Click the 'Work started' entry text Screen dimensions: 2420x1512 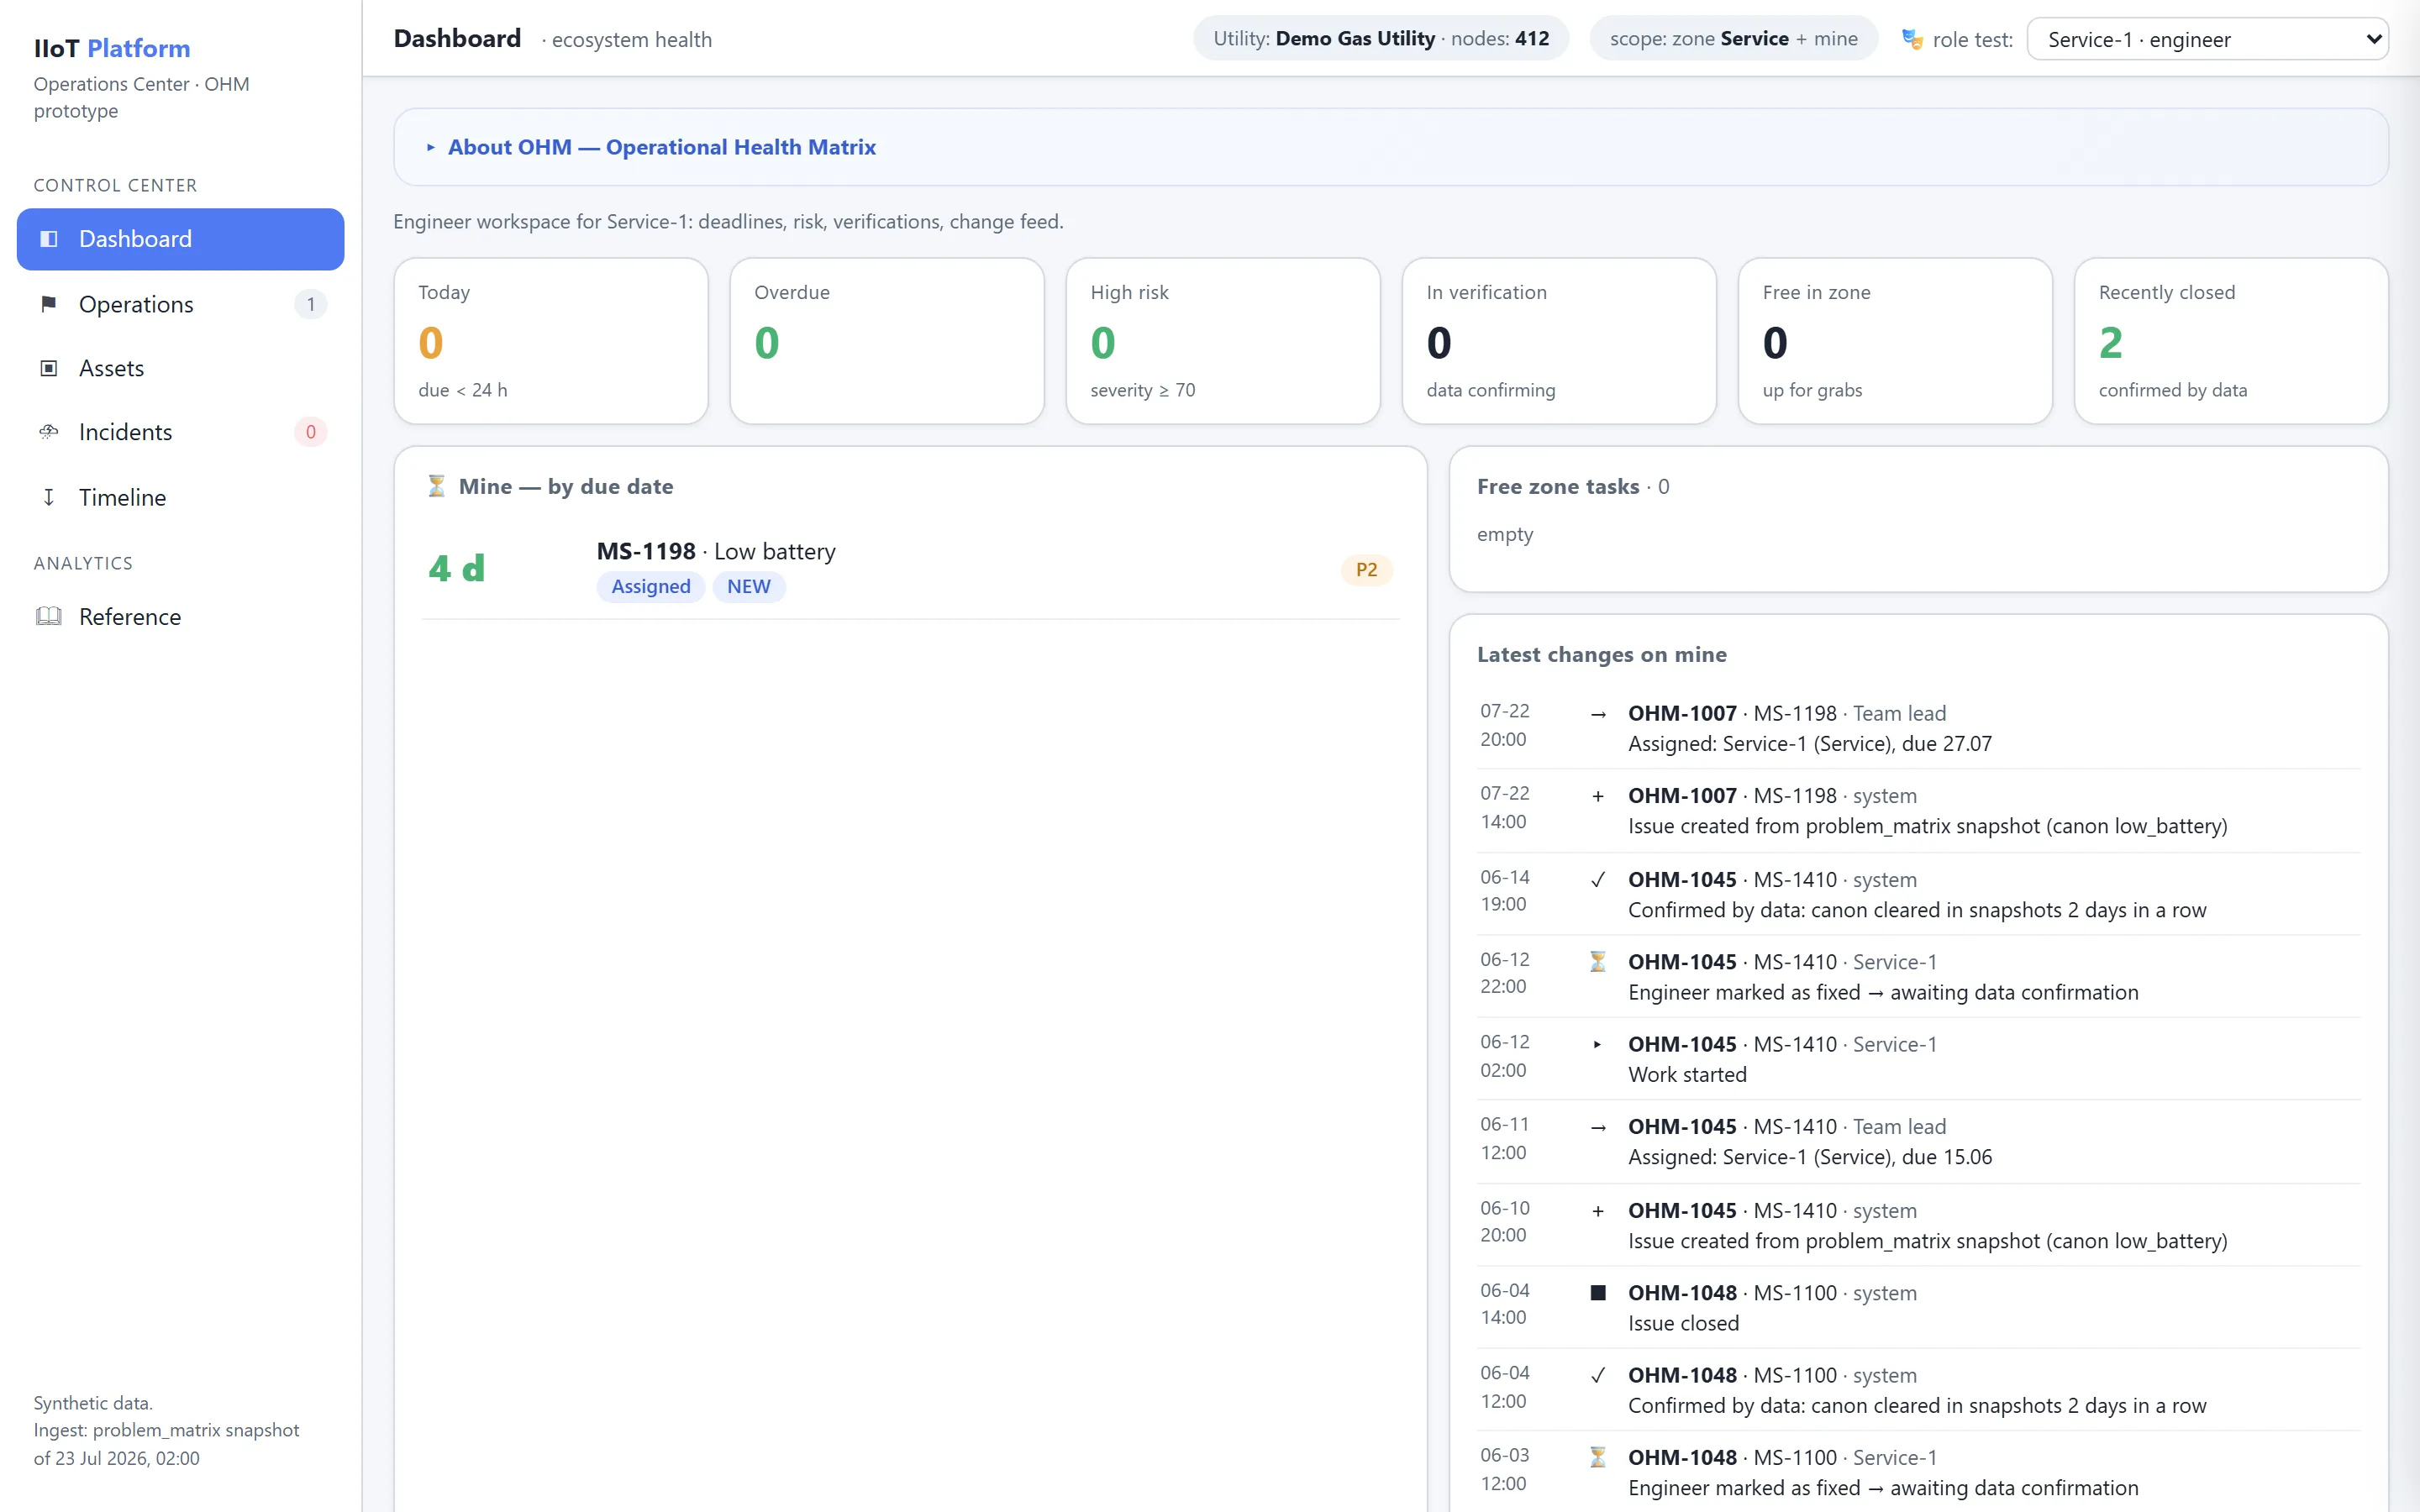point(1687,1075)
